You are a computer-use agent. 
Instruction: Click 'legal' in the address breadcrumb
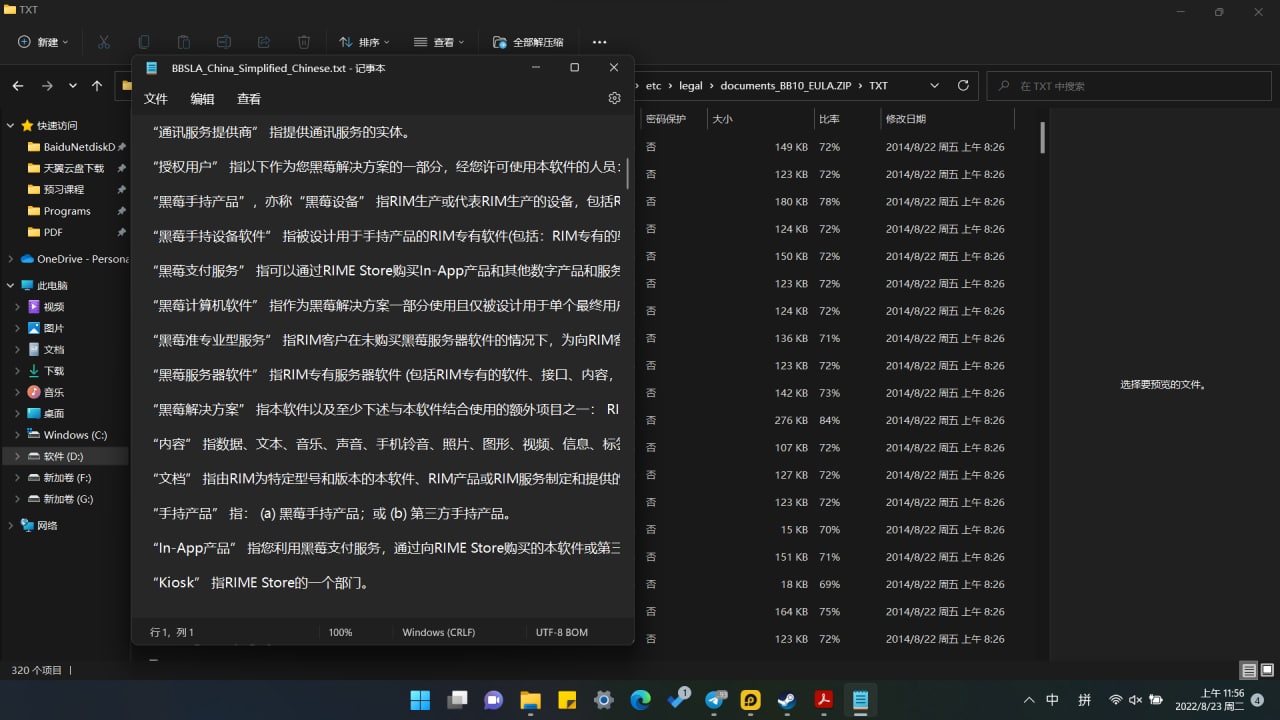pyautogui.click(x=690, y=86)
